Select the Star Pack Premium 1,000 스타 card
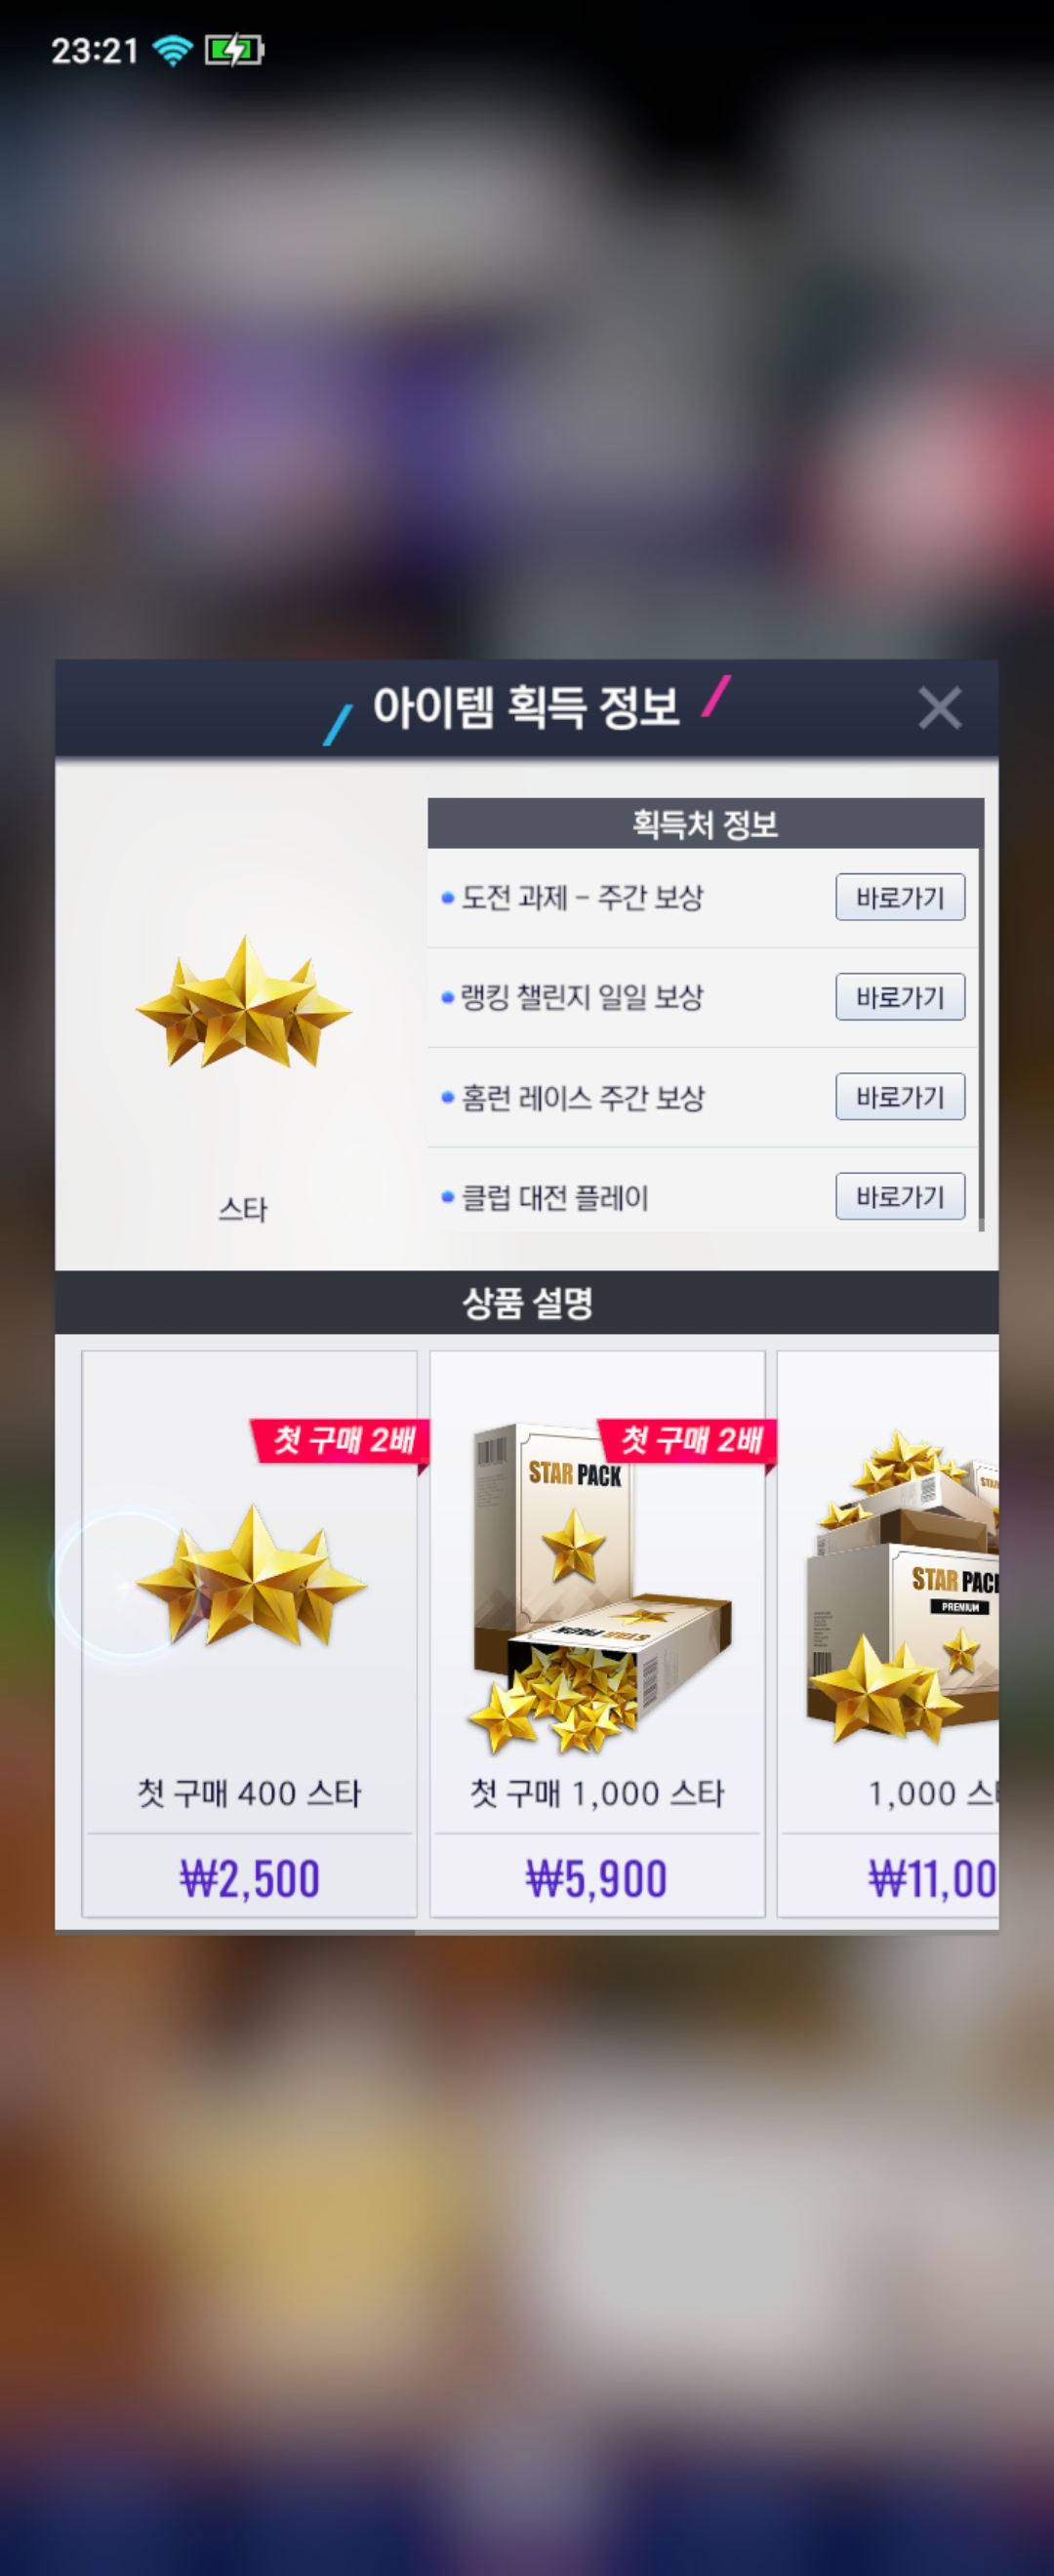 click(888, 1634)
